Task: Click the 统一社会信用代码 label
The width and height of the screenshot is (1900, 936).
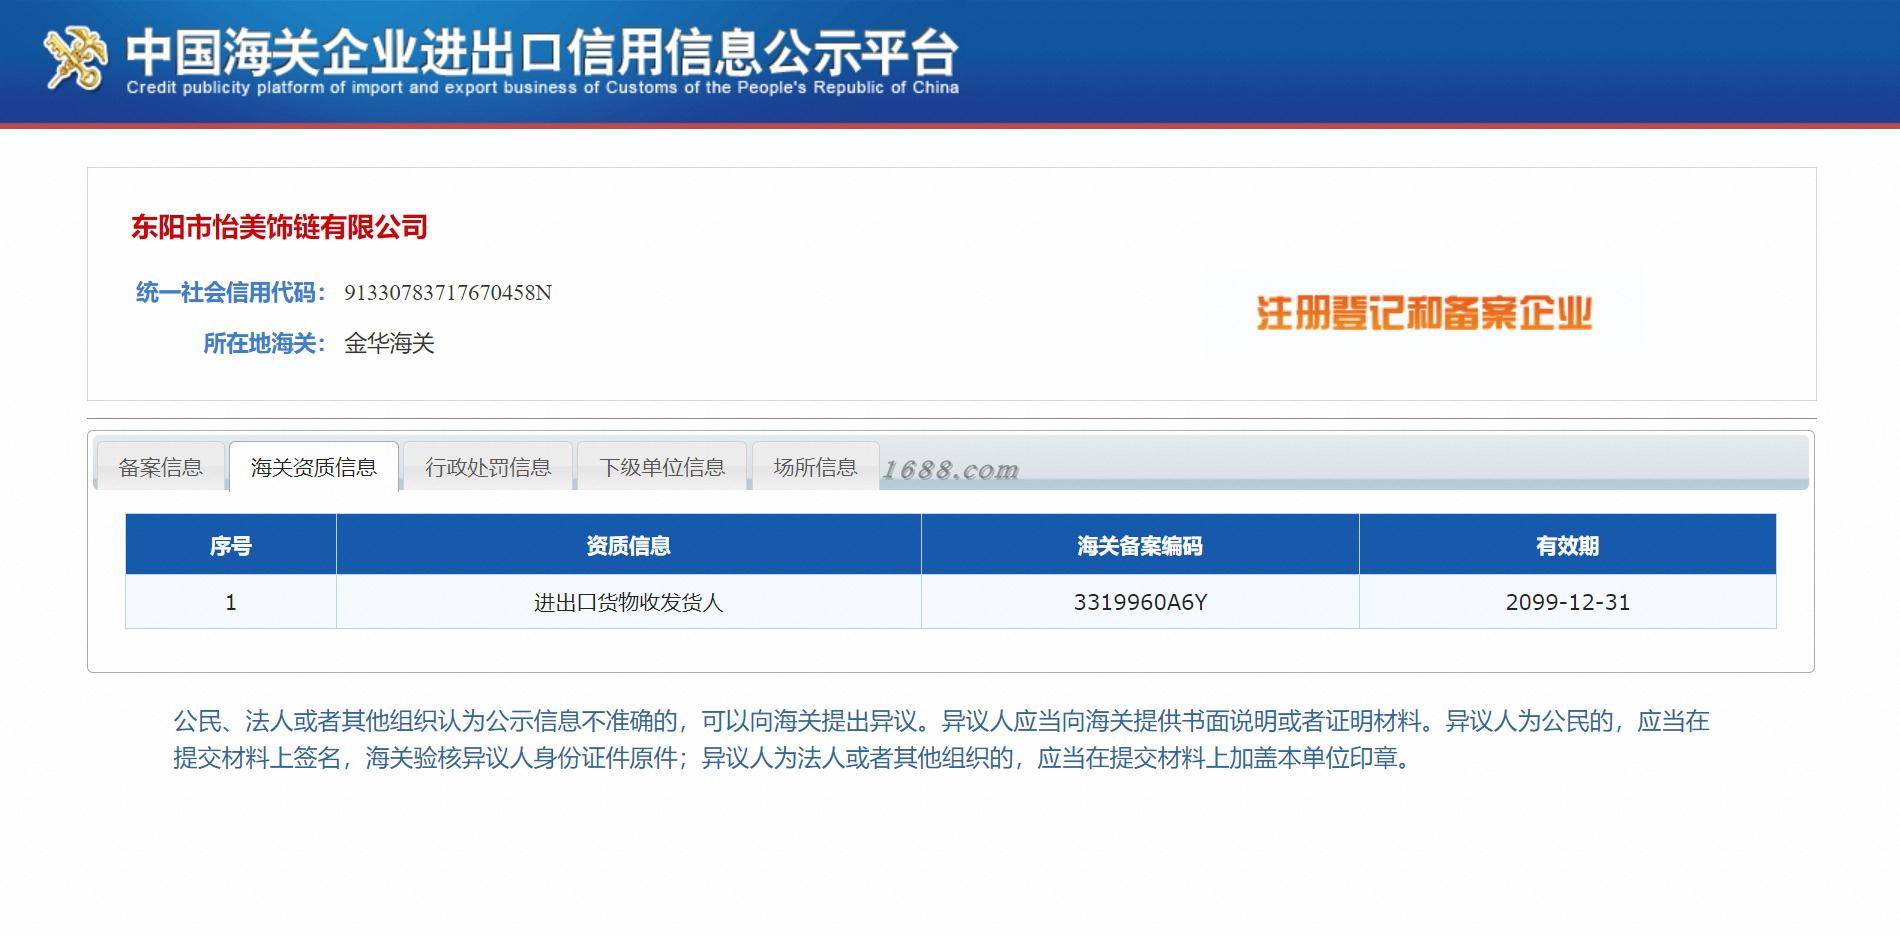Action: tap(231, 293)
